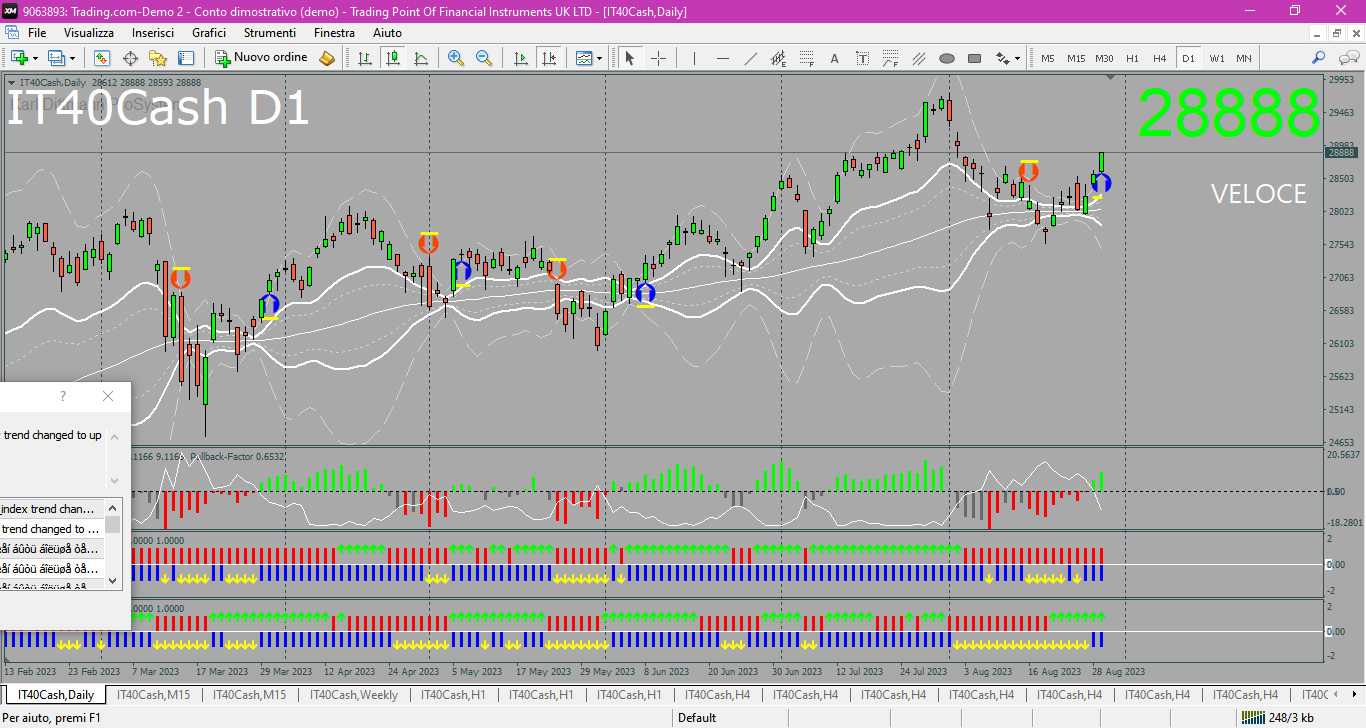Open the Navigator folder-star icon
Viewport: 1366px width, 728px height.
(x=158, y=58)
